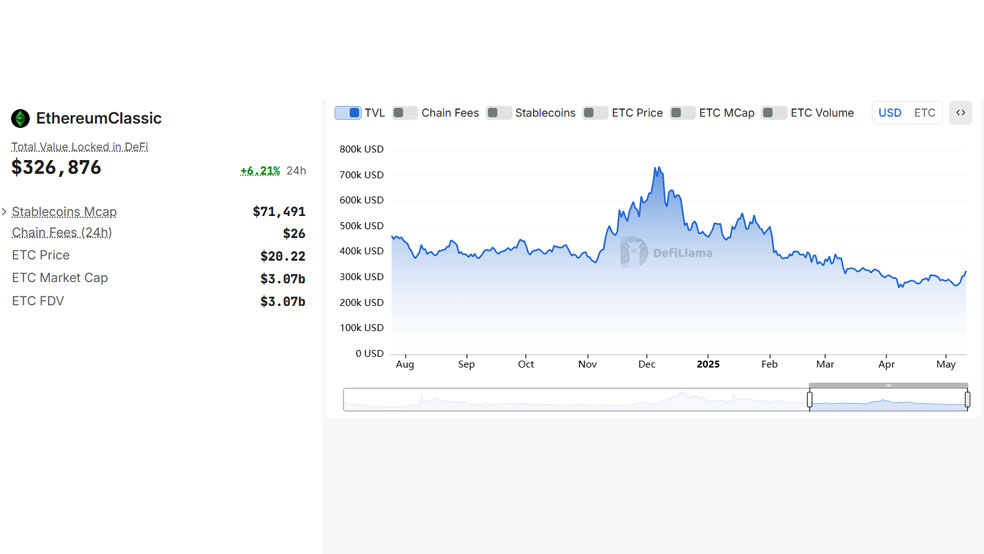This screenshot has height=554, width=984.
Task: Click the right range slider handle
Action: [967, 400]
